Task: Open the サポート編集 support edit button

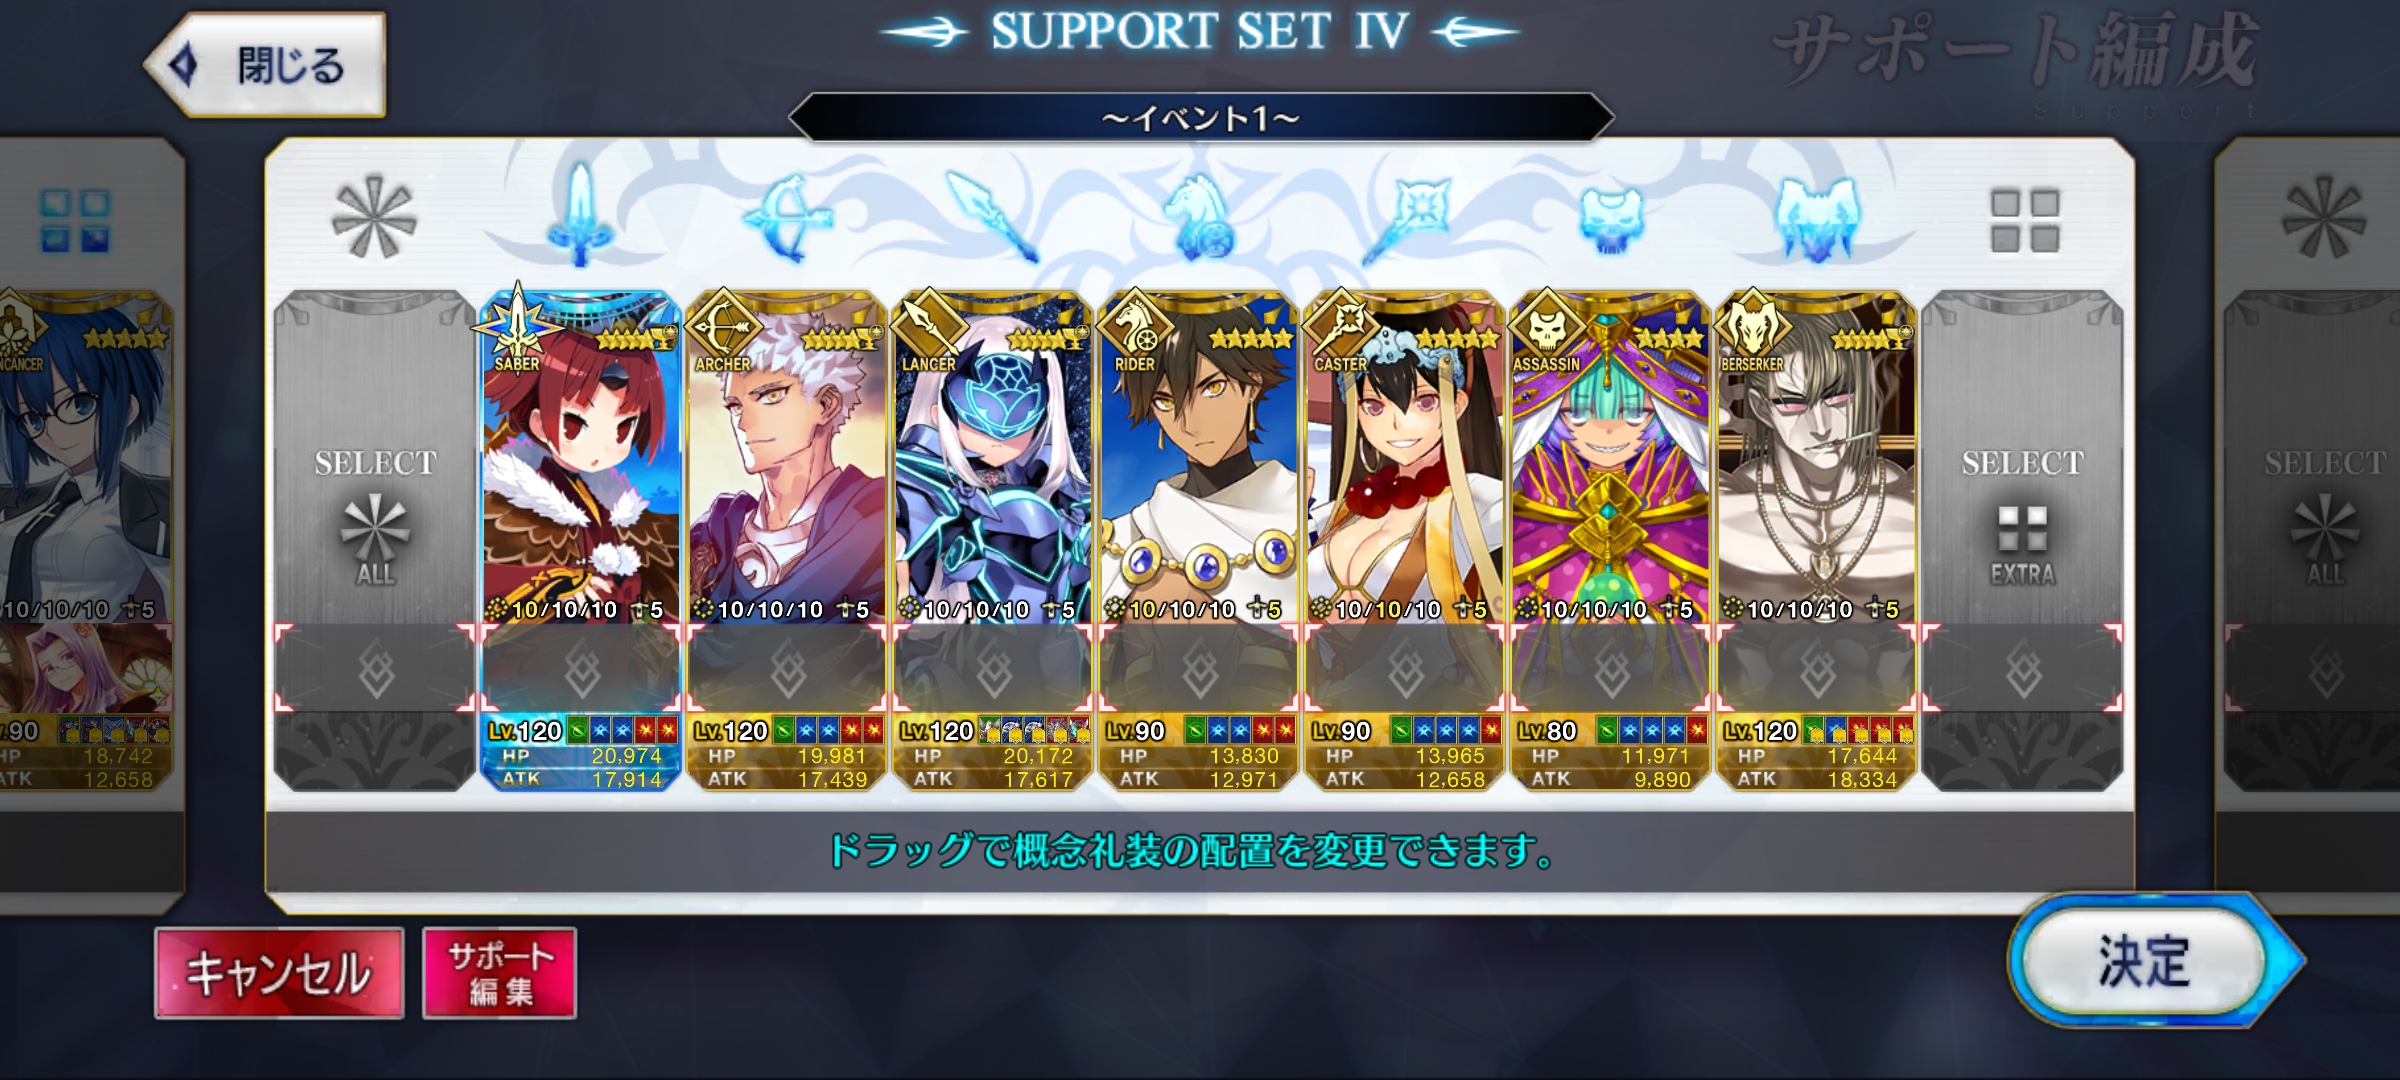Action: (x=499, y=973)
